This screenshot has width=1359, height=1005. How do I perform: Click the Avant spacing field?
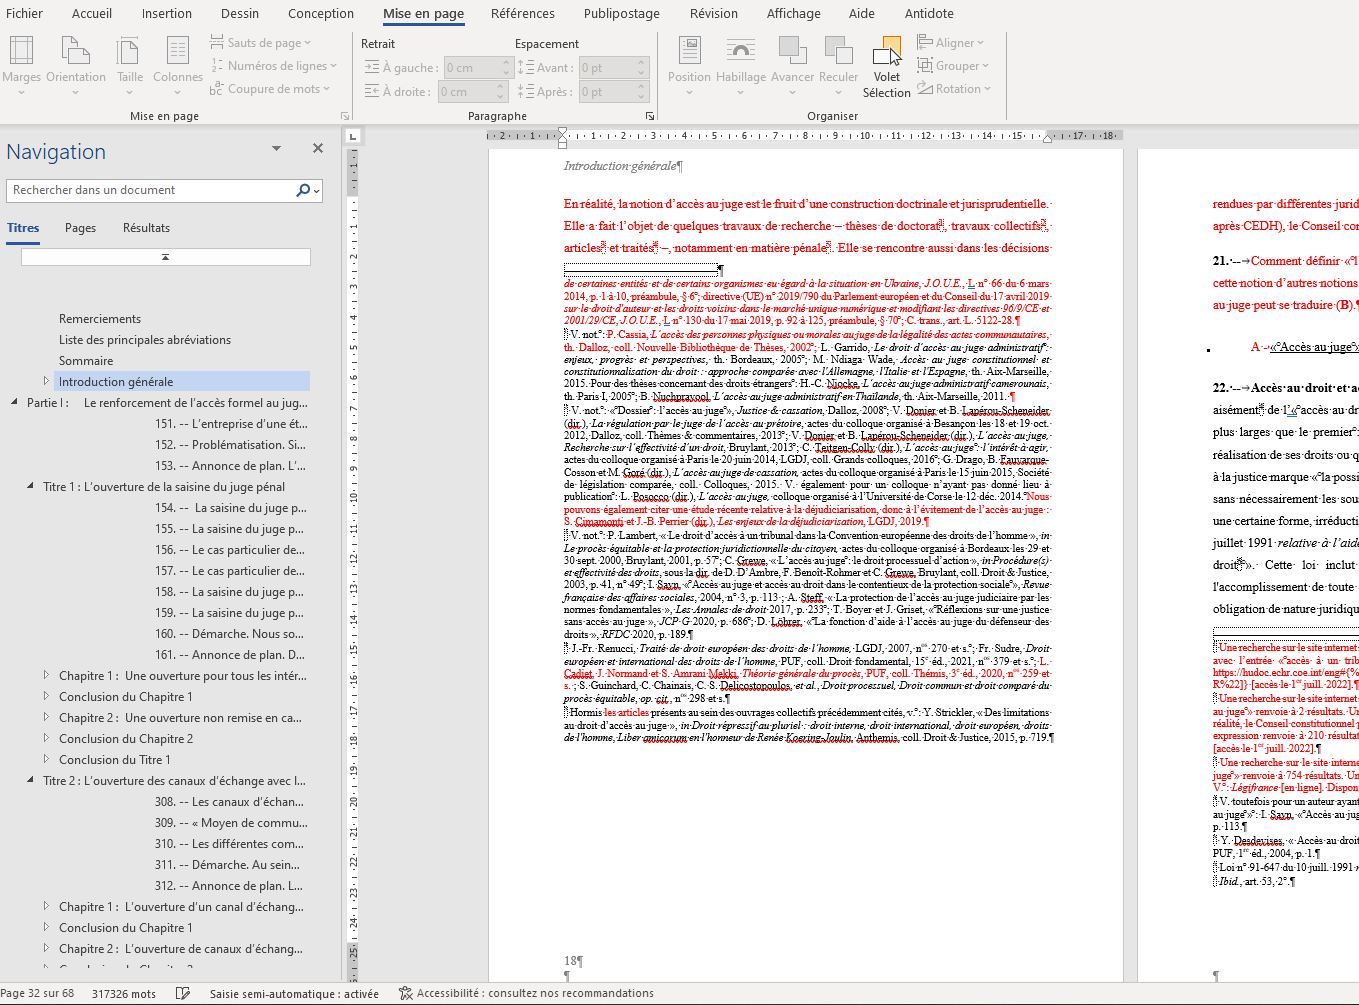[x=608, y=68]
